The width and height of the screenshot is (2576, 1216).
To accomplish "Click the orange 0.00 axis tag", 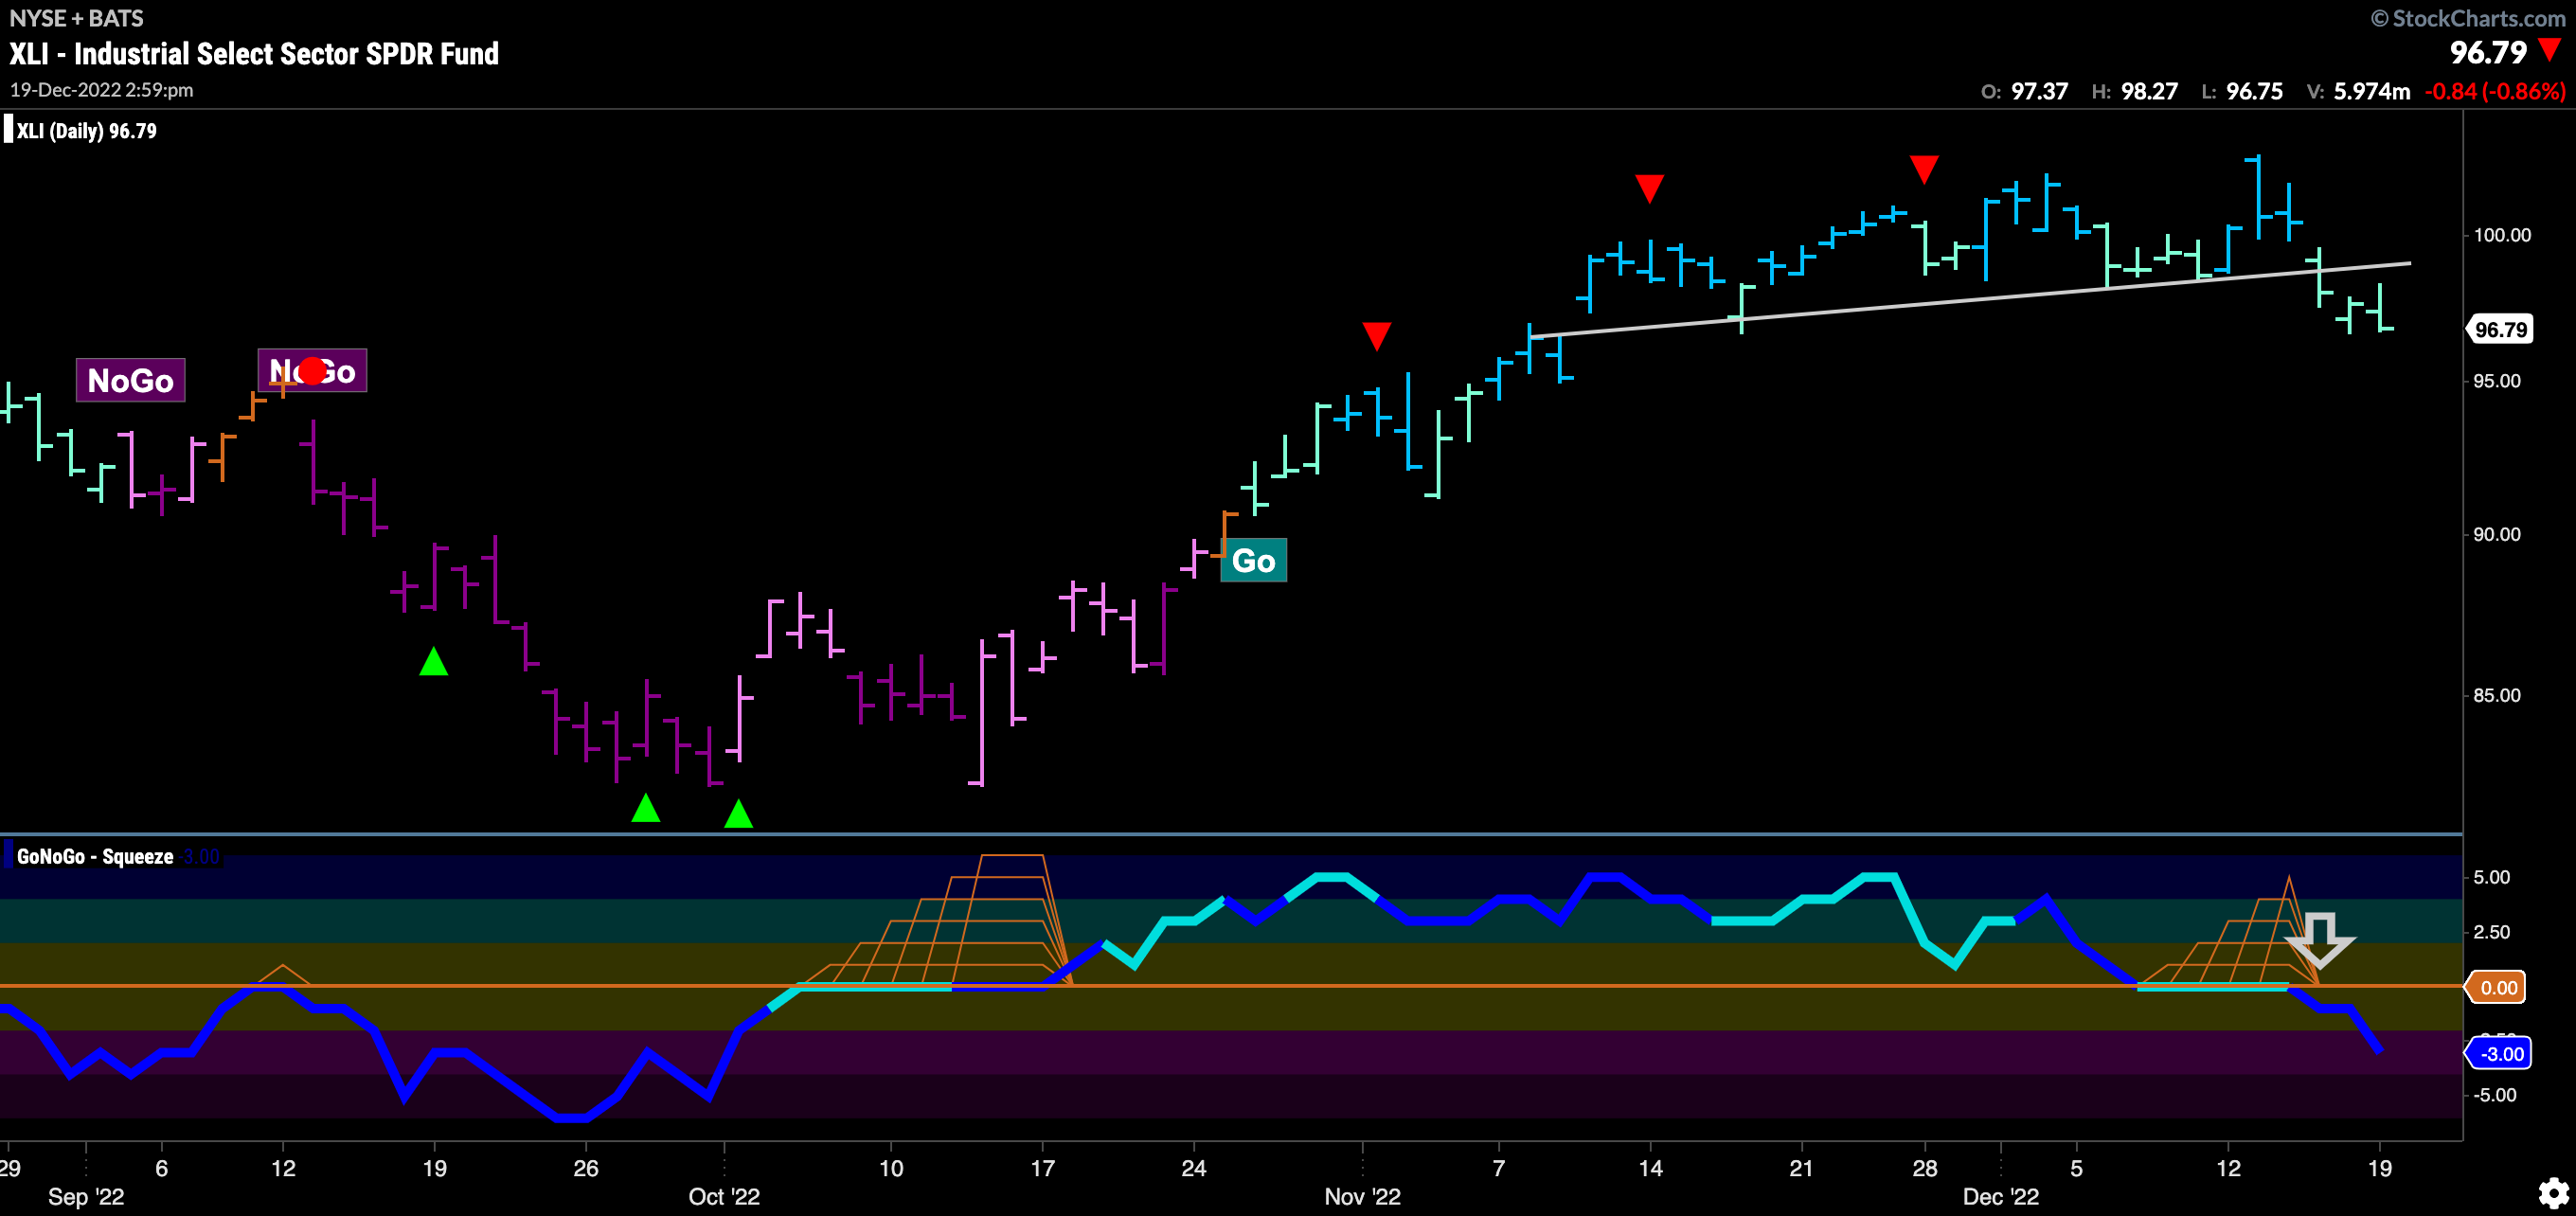I will [2498, 987].
